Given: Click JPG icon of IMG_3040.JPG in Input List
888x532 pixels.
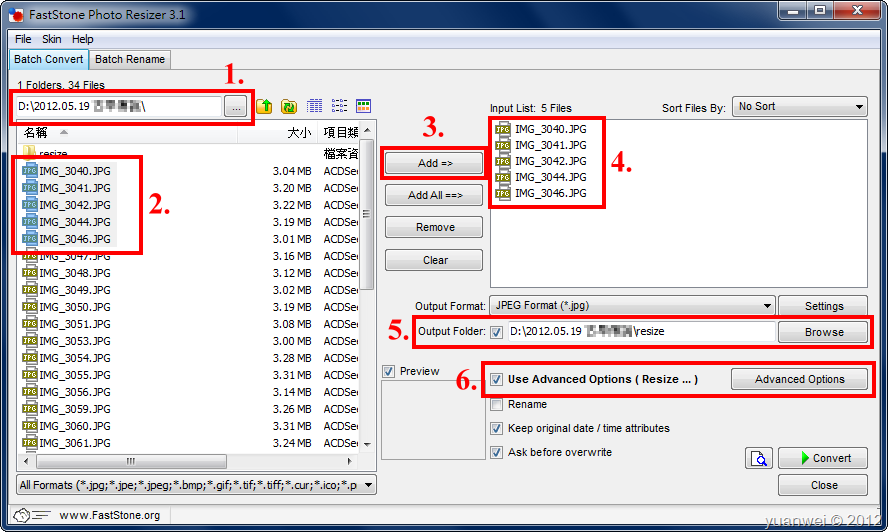Looking at the screenshot, I should (503, 129).
